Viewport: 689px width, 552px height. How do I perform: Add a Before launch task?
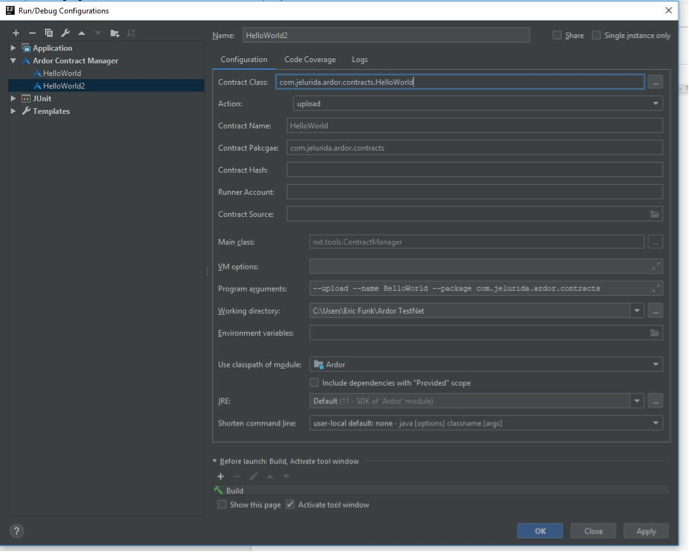point(221,476)
